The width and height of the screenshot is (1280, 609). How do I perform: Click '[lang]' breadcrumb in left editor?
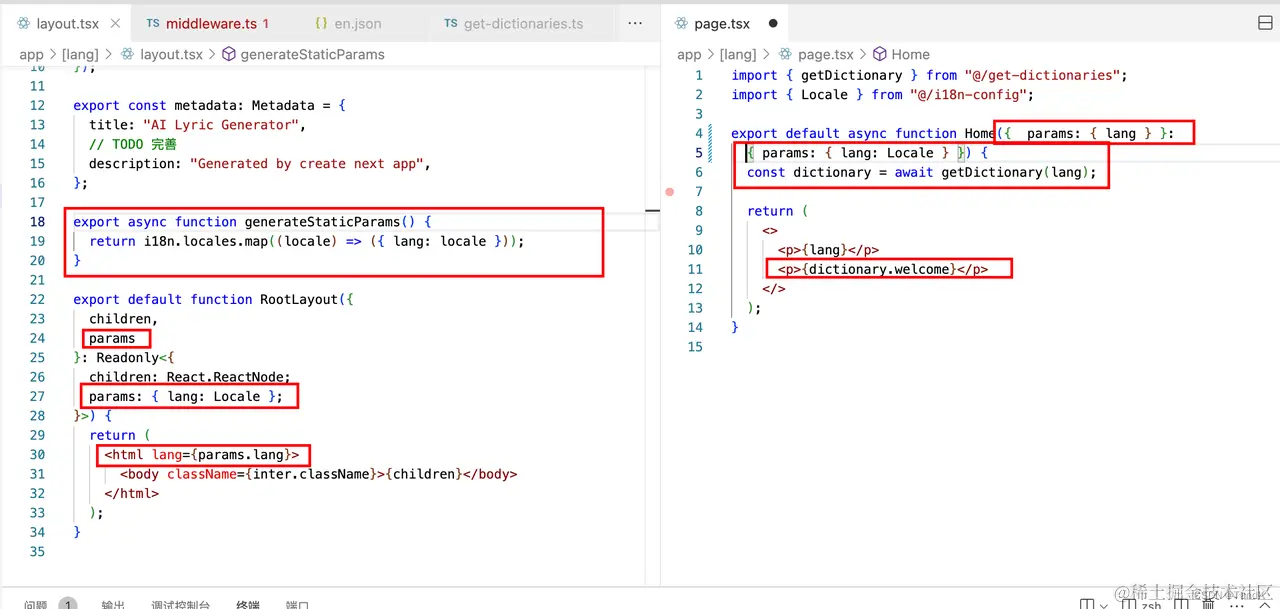(80, 55)
